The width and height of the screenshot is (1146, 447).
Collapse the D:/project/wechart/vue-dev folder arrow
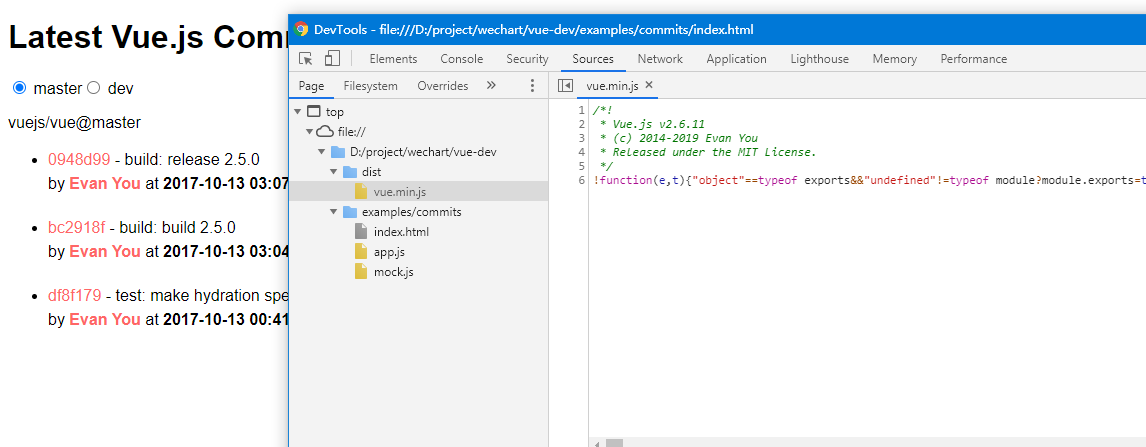point(321,152)
